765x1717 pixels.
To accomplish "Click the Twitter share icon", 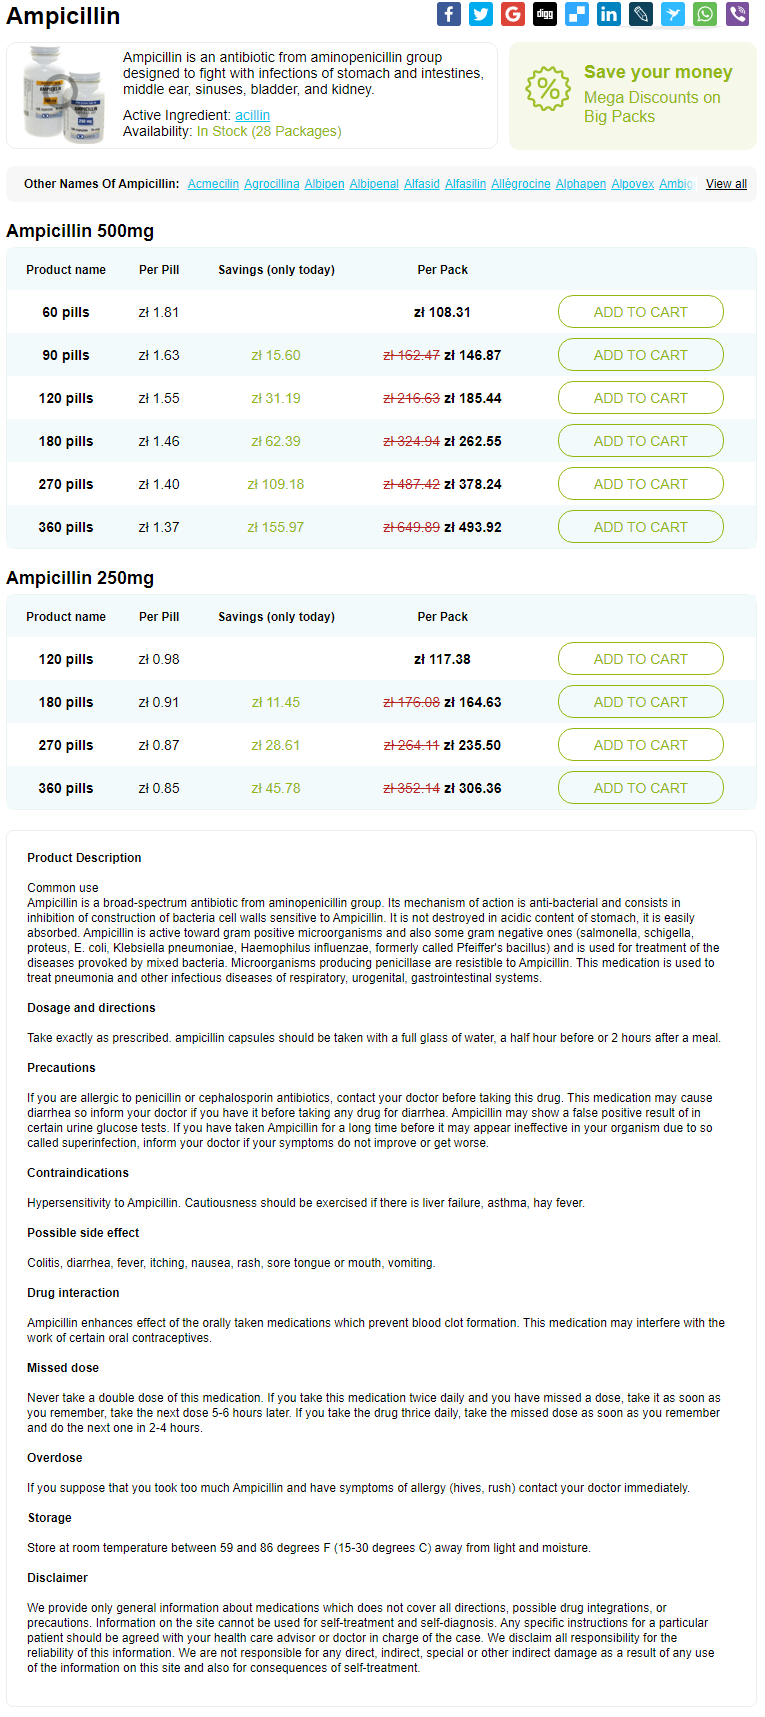I will [481, 14].
